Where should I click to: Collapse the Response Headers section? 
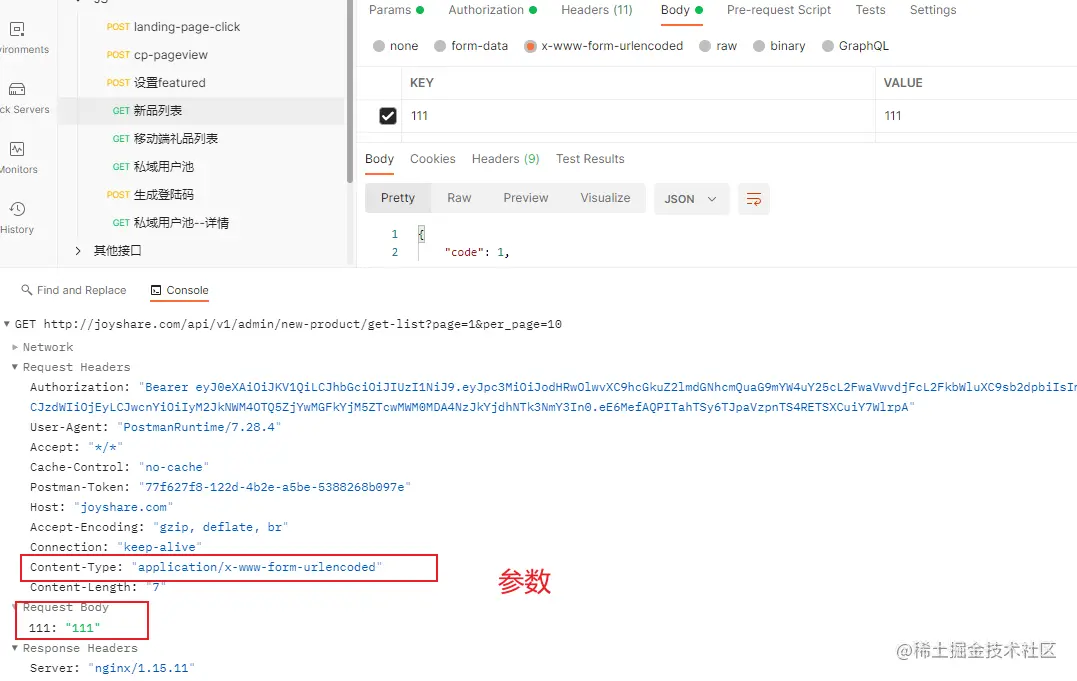tap(15, 648)
